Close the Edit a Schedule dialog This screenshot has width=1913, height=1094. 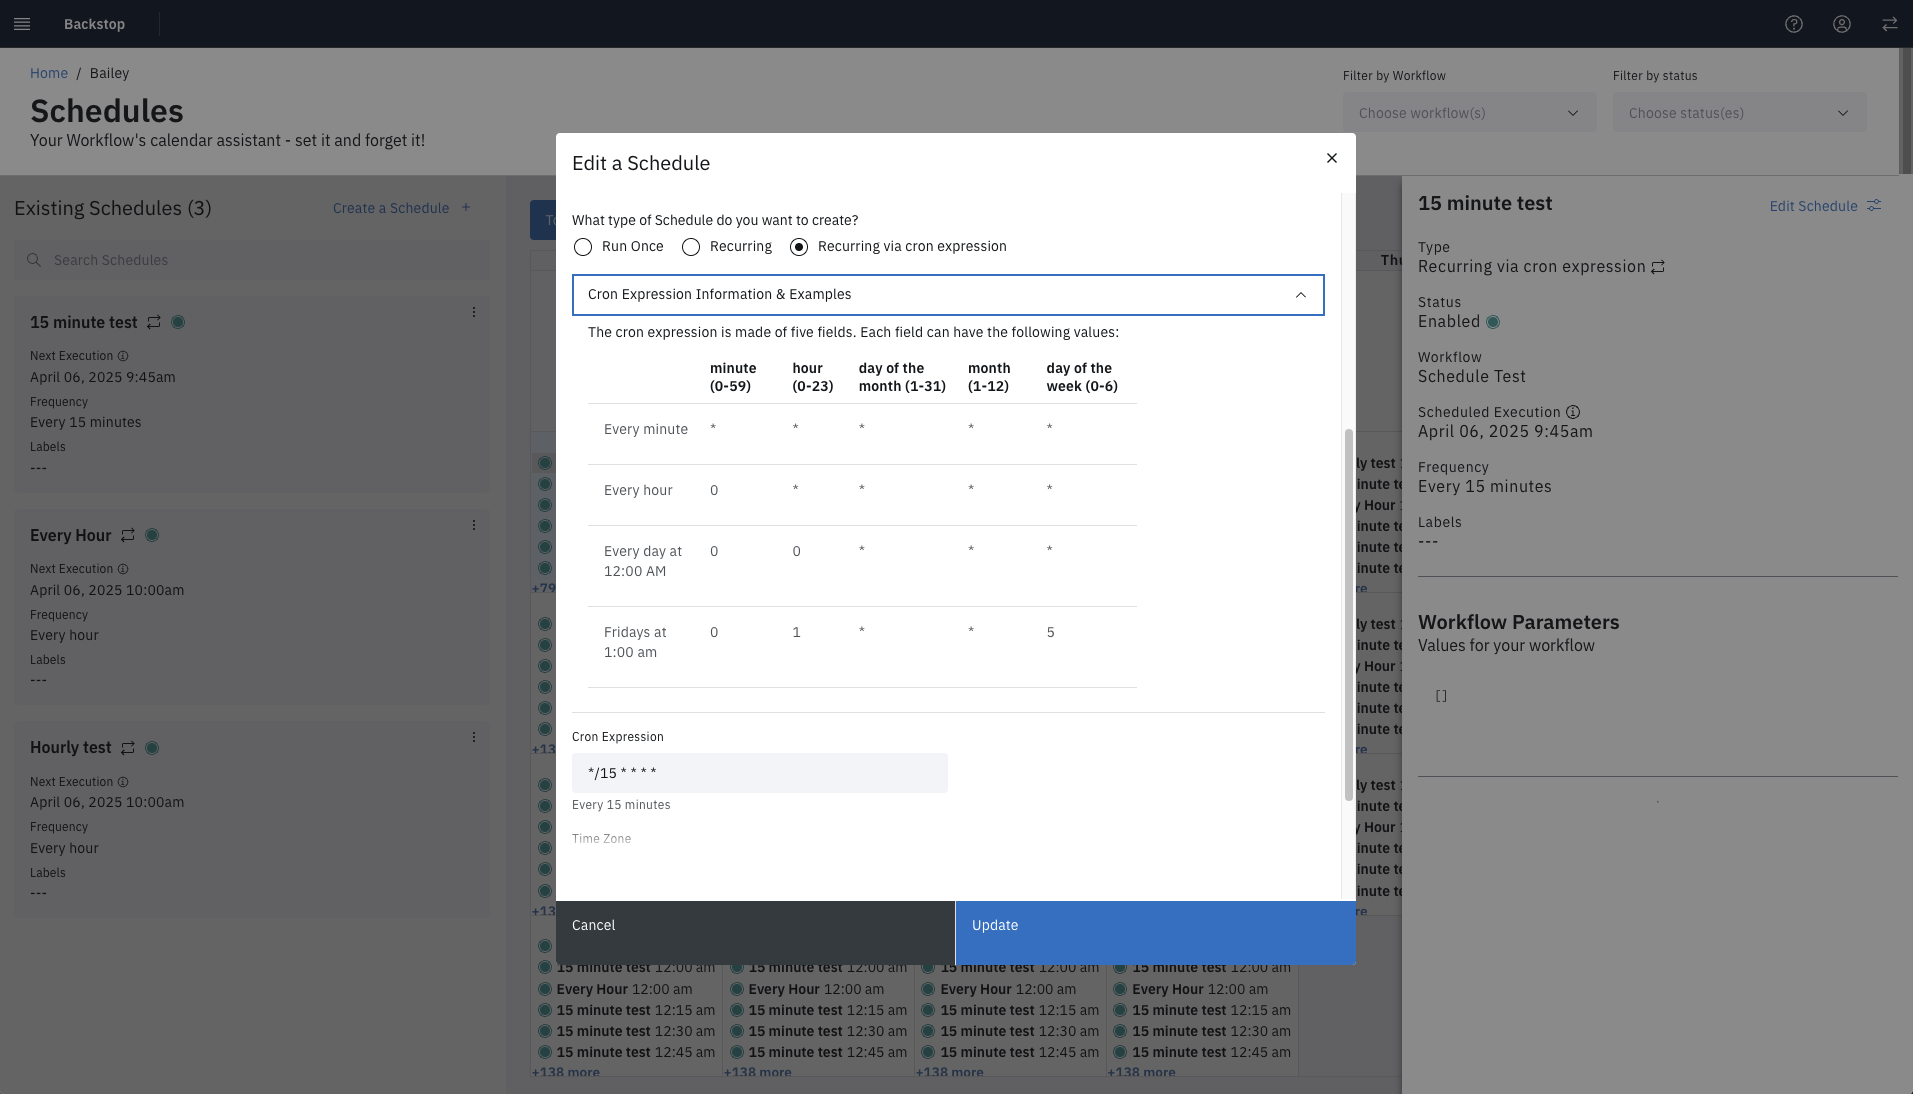pos(1331,158)
